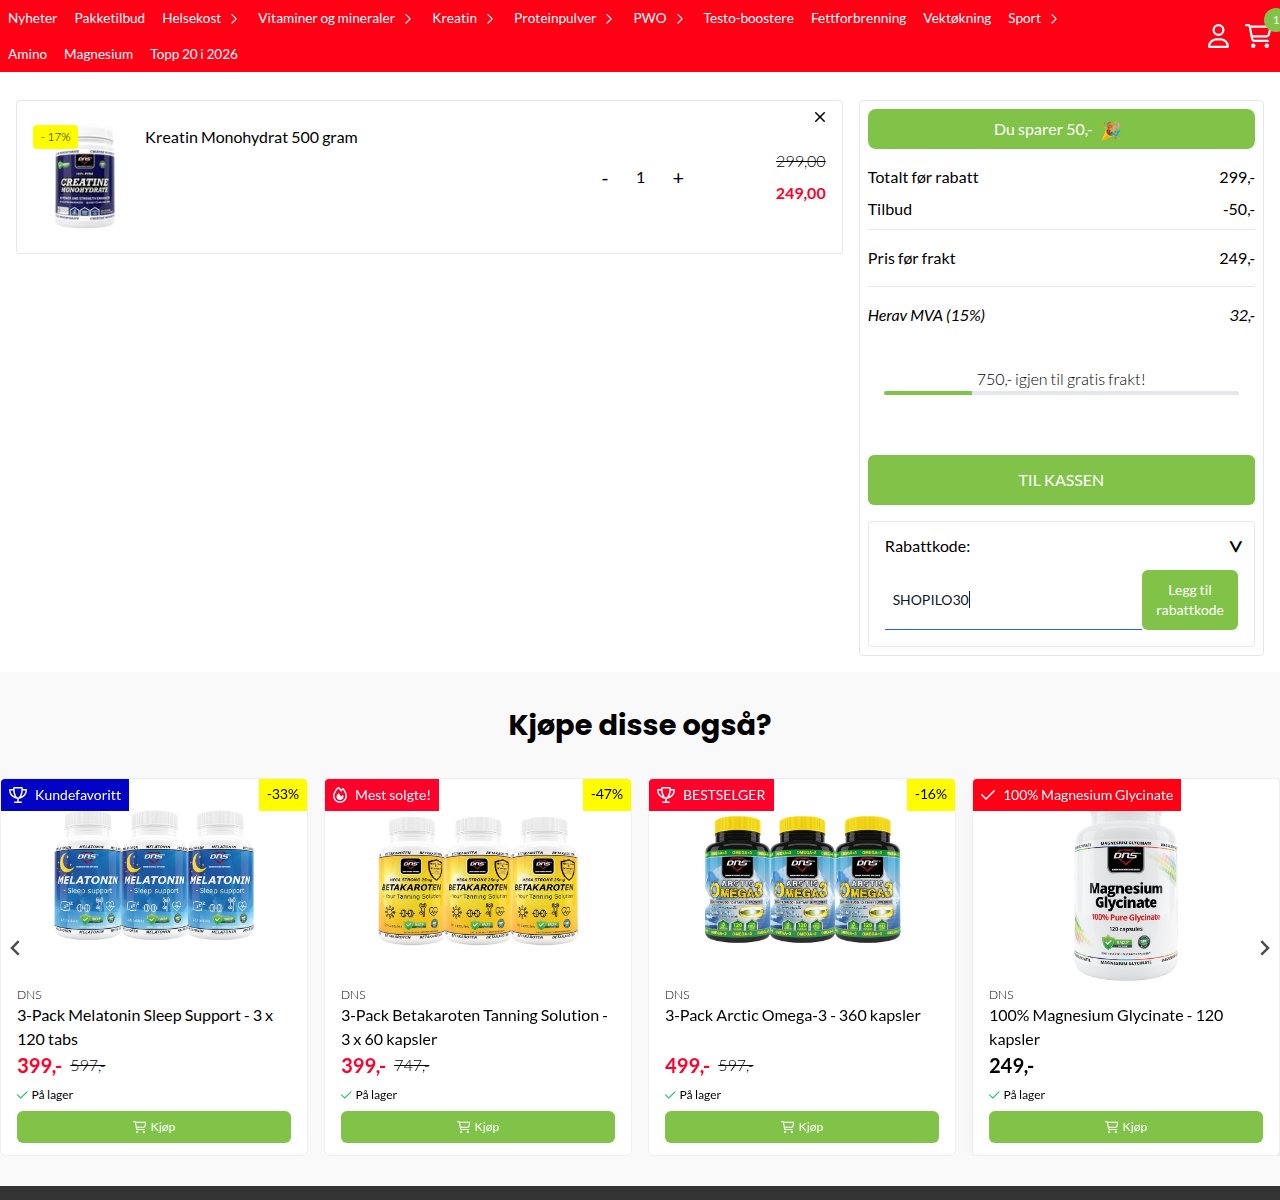Expand Vitaminer og mineraler chevron
The height and width of the screenshot is (1200, 1280).
tap(408, 19)
